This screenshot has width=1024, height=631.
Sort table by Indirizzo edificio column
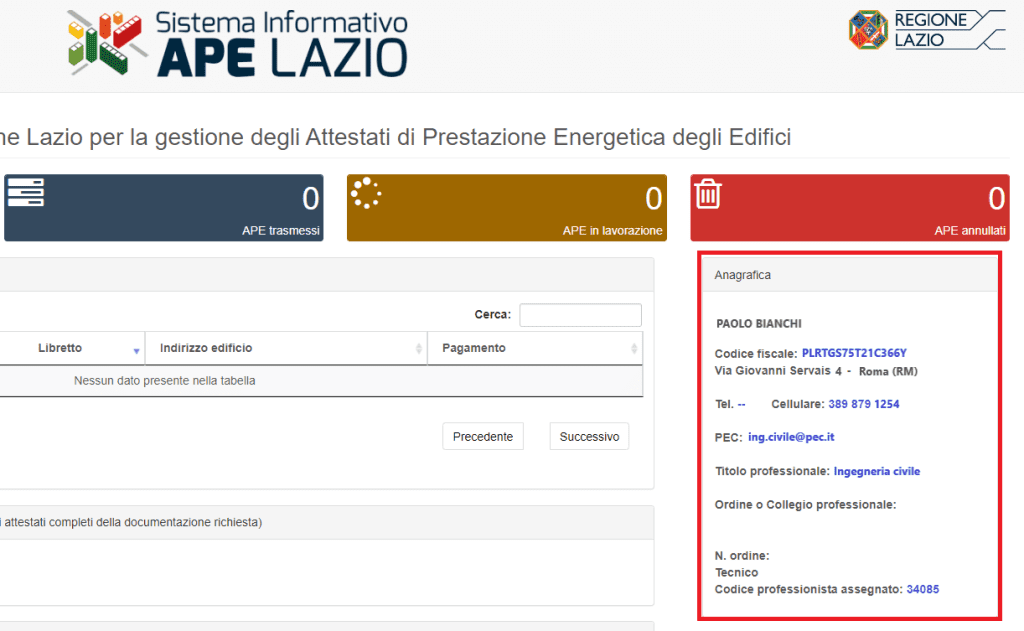286,348
